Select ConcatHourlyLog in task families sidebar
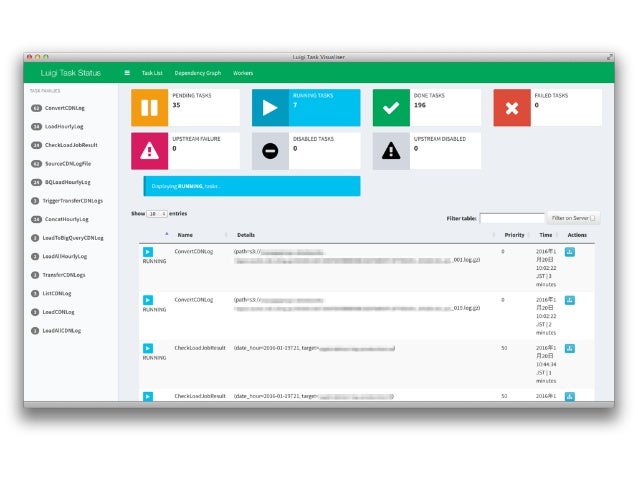Image resolution: width=638 pixels, height=479 pixels. (66, 219)
